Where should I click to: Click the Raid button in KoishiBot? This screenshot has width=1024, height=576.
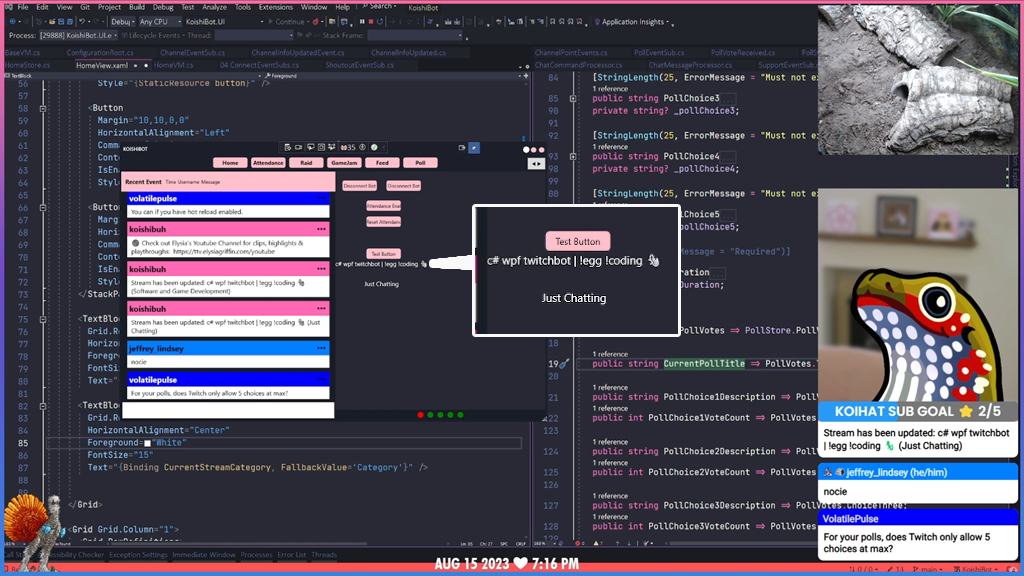(x=306, y=163)
